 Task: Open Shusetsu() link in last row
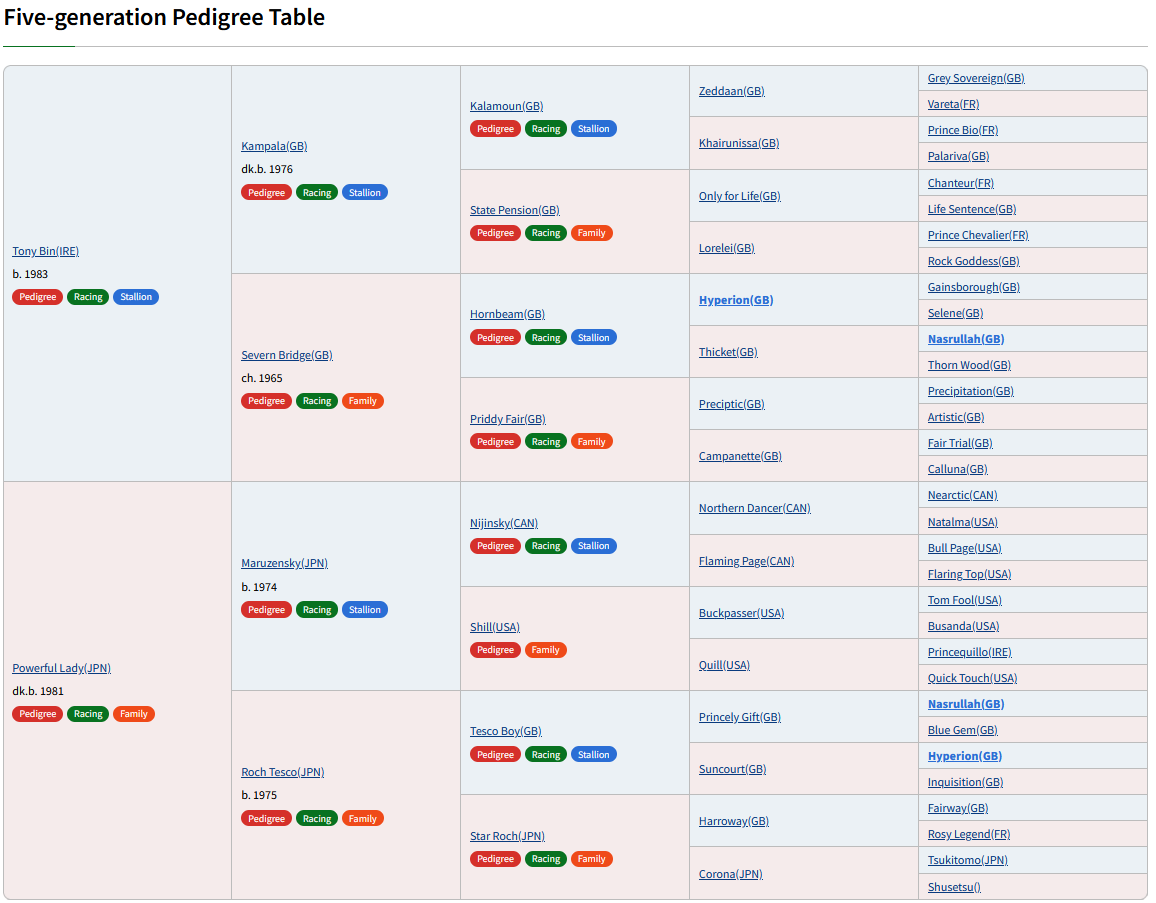tap(954, 887)
